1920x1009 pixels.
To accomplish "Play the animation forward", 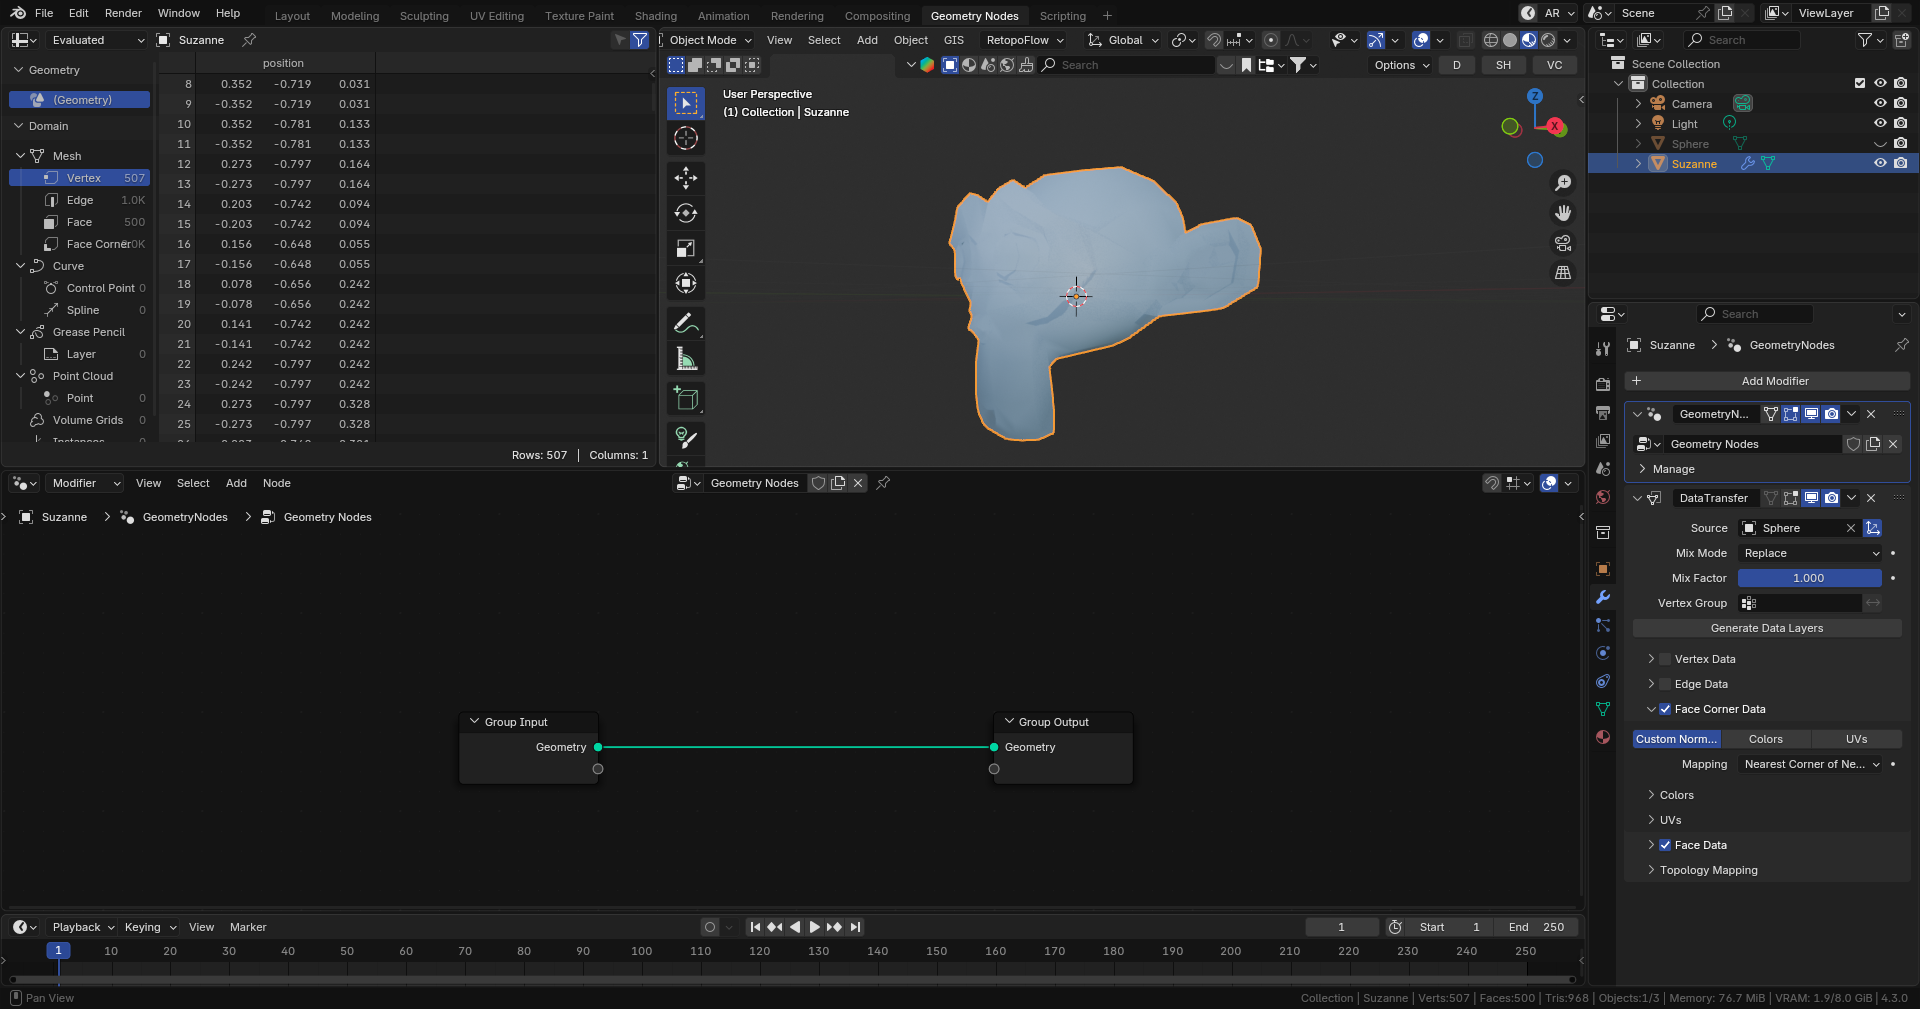I will coord(815,927).
